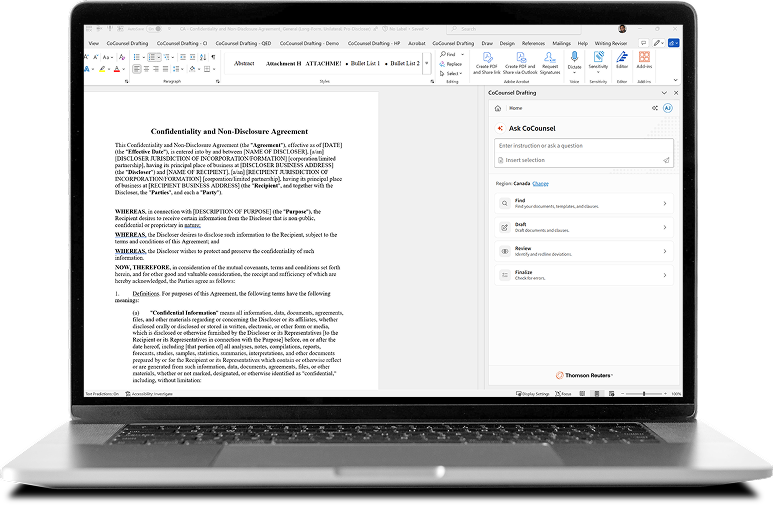Open Display Settings in the status bar
Screen dimensions: 773x505
coord(532,394)
